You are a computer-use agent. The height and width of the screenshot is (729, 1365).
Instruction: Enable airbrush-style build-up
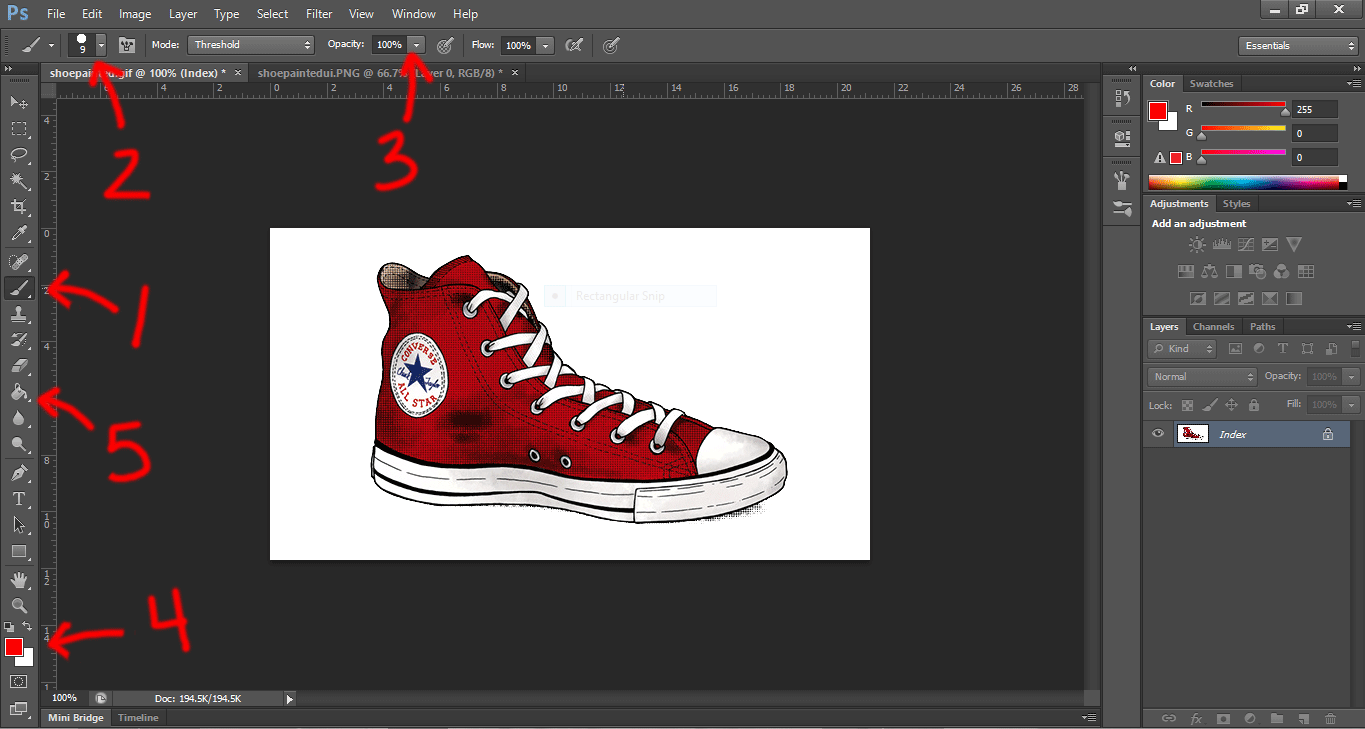pyautogui.click(x=574, y=45)
